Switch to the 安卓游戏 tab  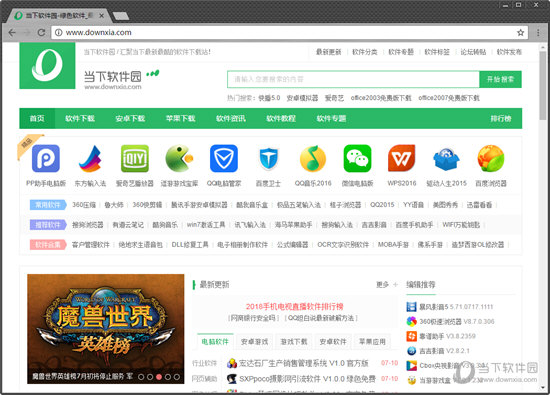point(254,341)
